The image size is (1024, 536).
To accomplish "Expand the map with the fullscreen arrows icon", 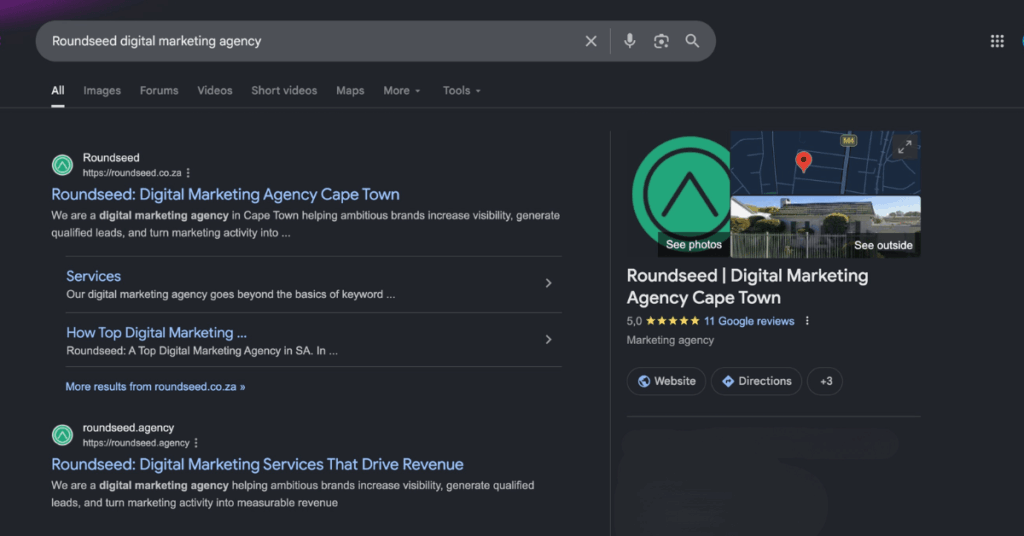I will [904, 147].
